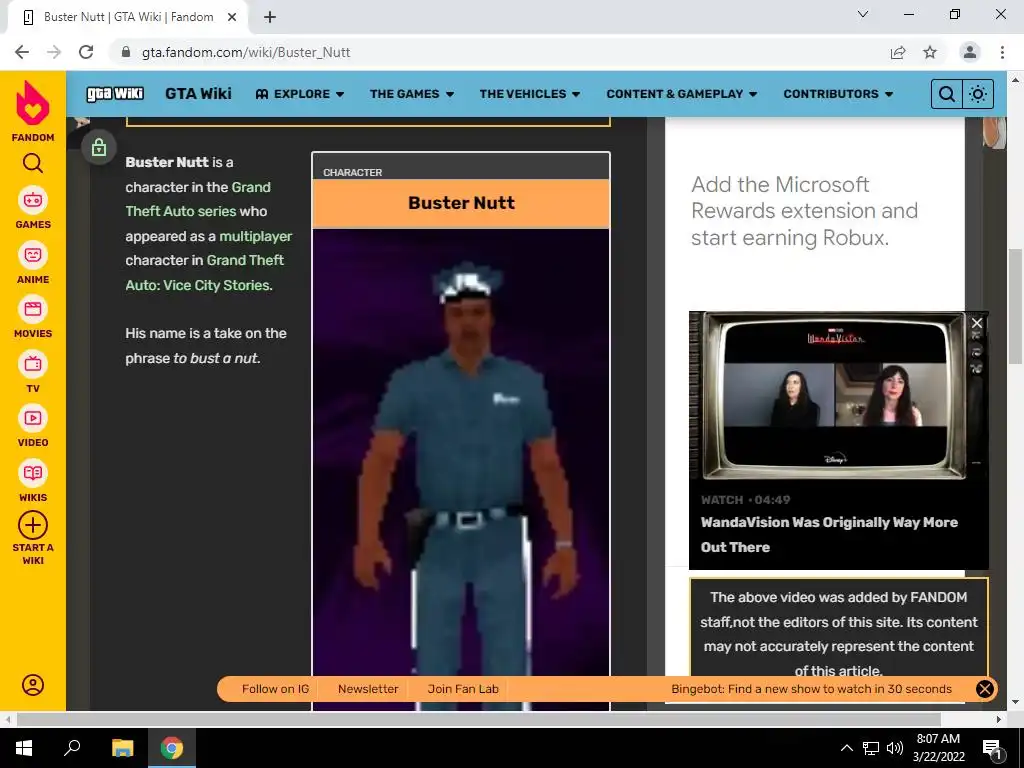Click the Microsoft Rewards advertisement text
Screen dimensions: 1024x768
click(x=805, y=211)
